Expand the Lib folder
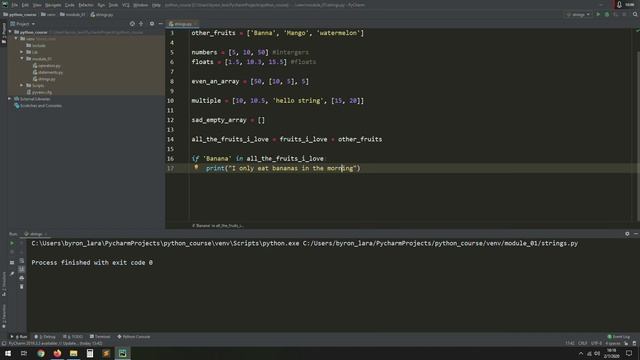The height and width of the screenshot is (360, 640). 22,52
